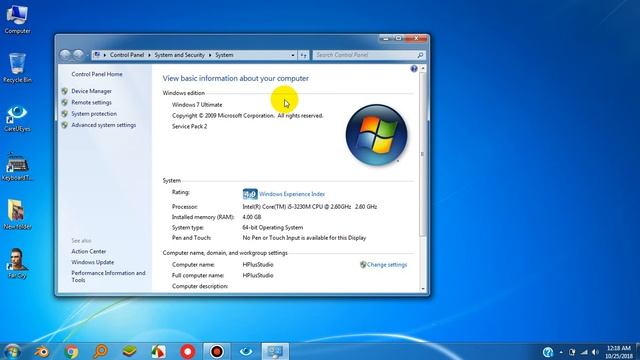Click the Service Pack 2 text

tap(189, 126)
